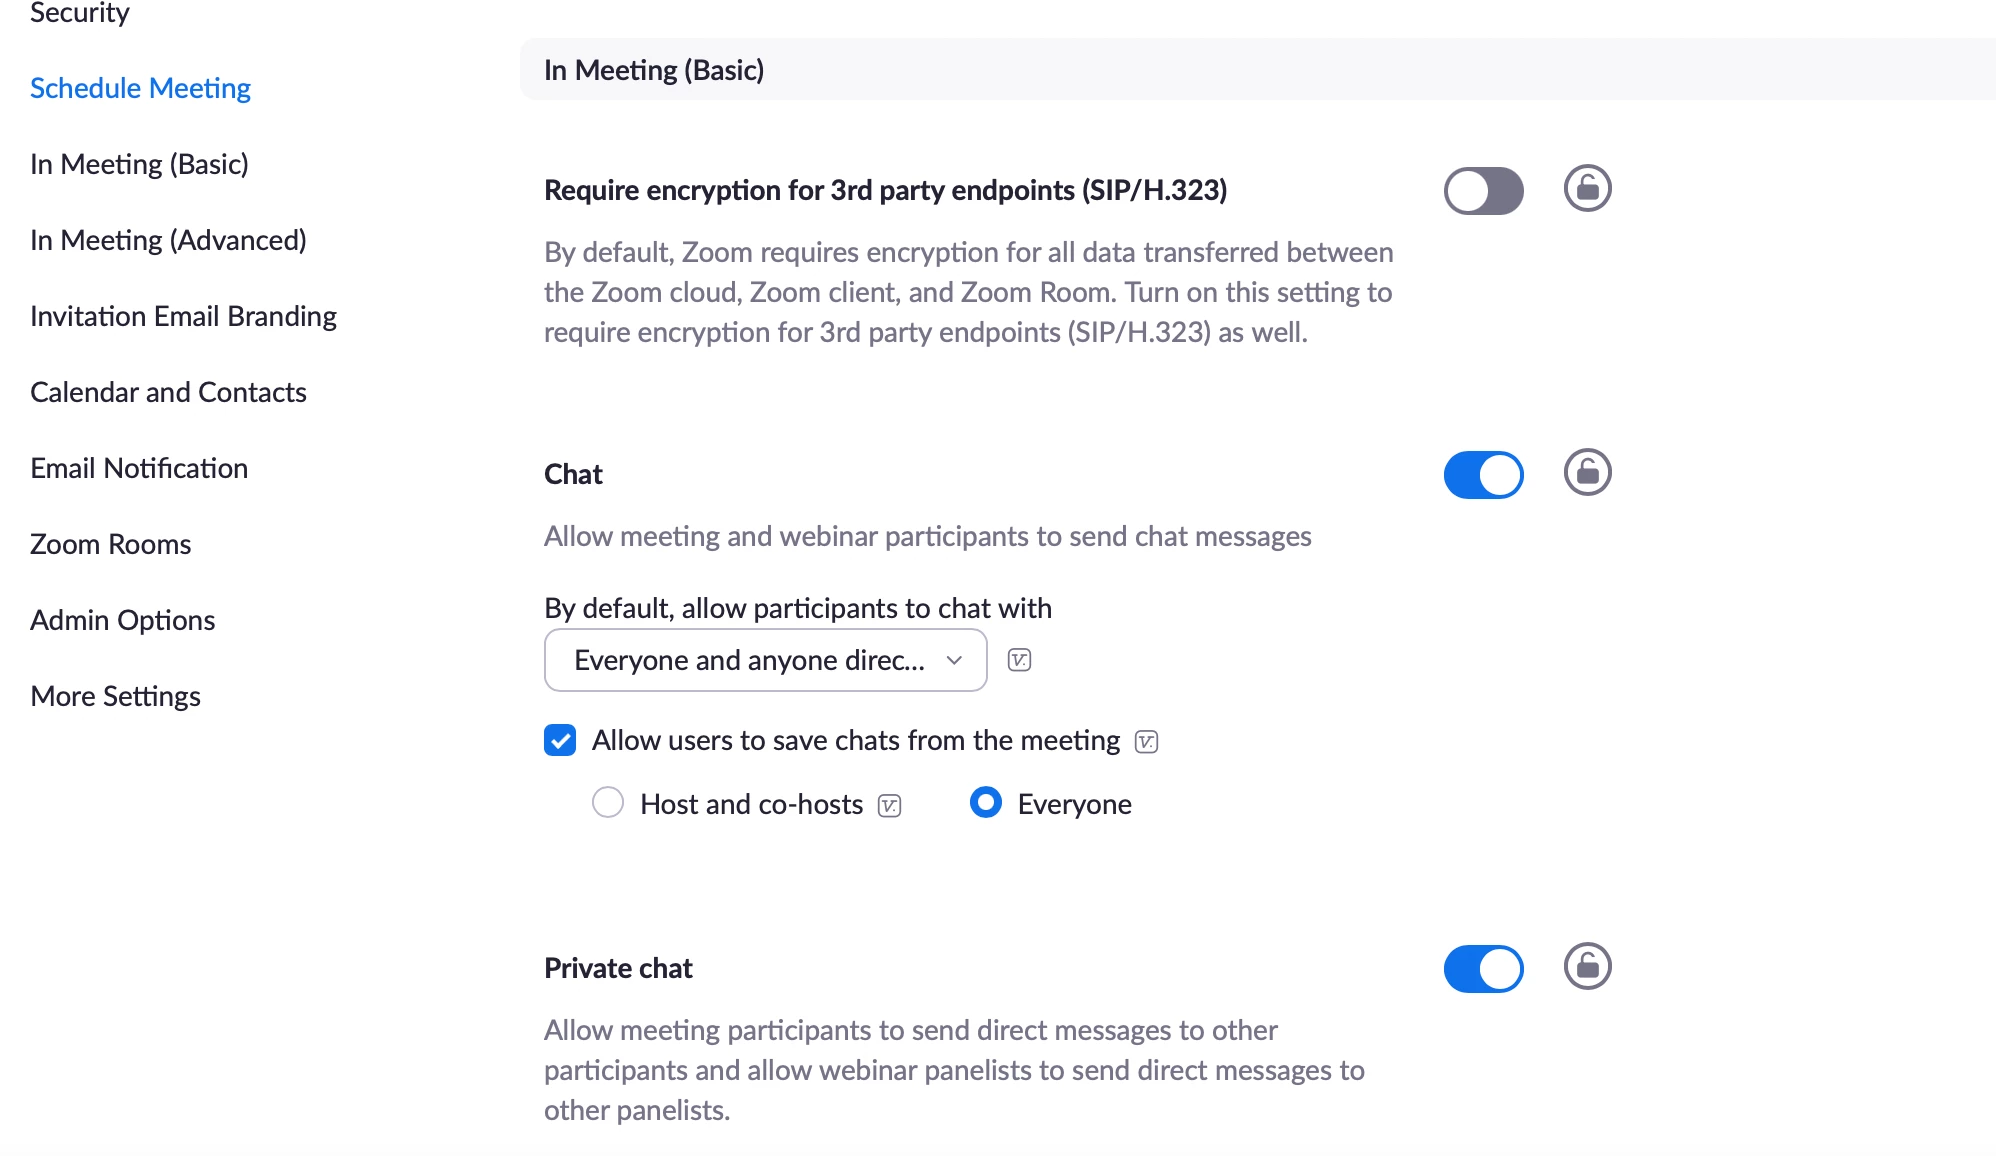The width and height of the screenshot is (1996, 1156).
Task: Enable Require encryption for 3rd party endpoints
Action: (x=1483, y=191)
